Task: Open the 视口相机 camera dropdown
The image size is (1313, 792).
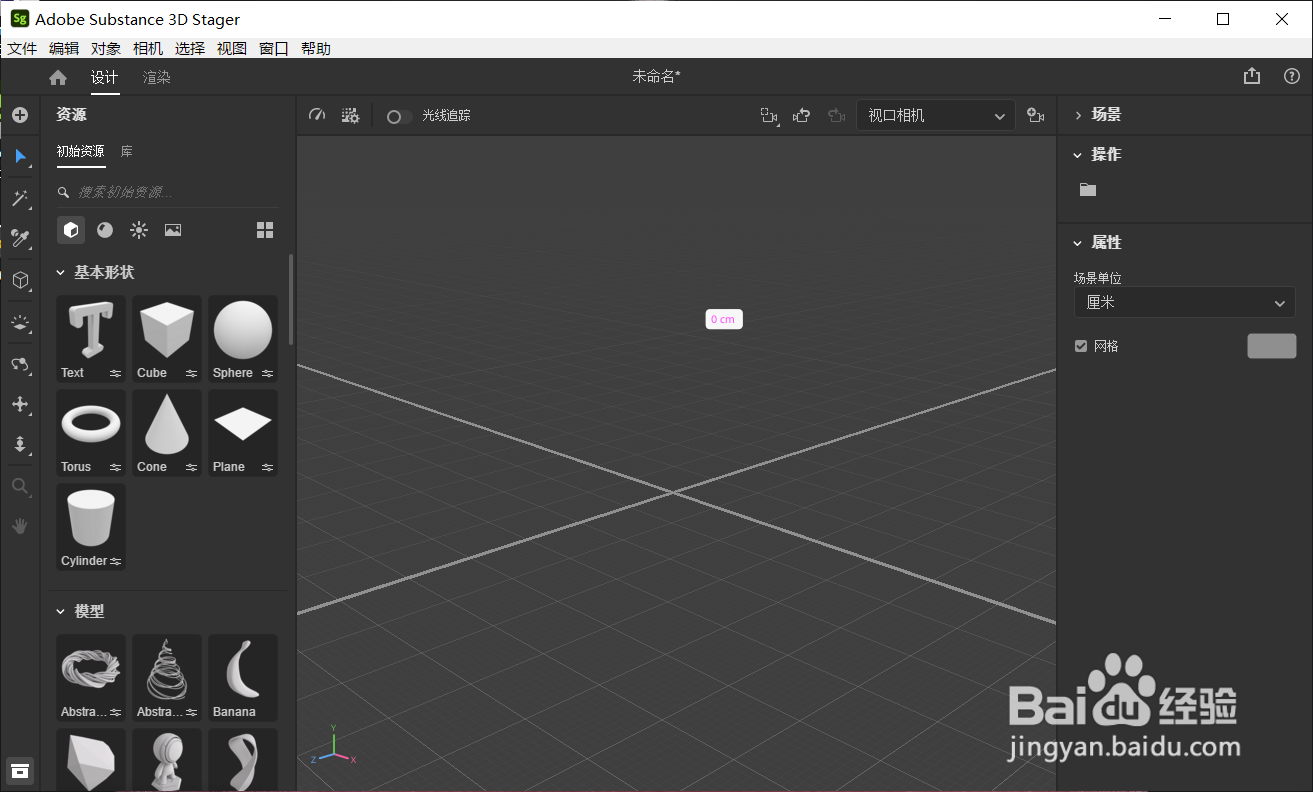Action: [x=934, y=115]
